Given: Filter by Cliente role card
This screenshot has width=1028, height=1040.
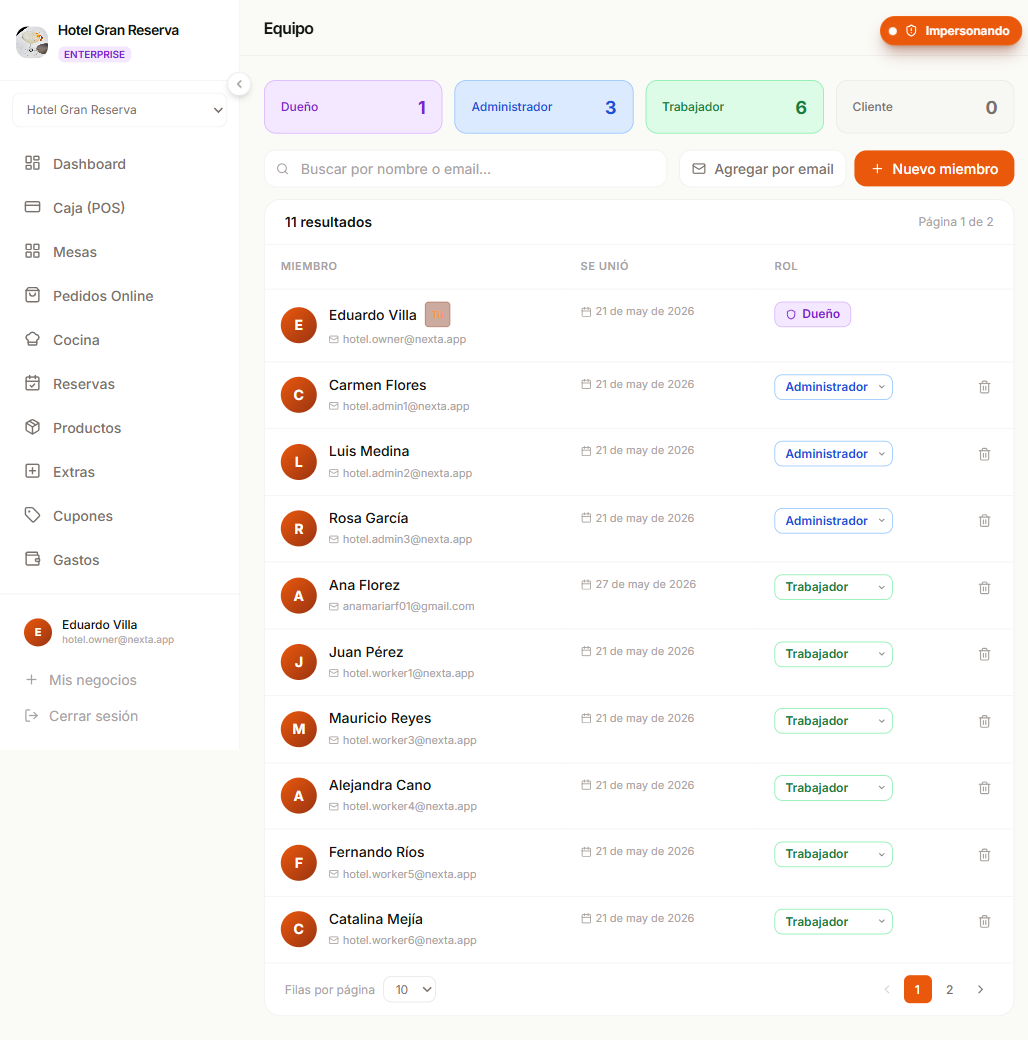Looking at the screenshot, I should pos(925,107).
